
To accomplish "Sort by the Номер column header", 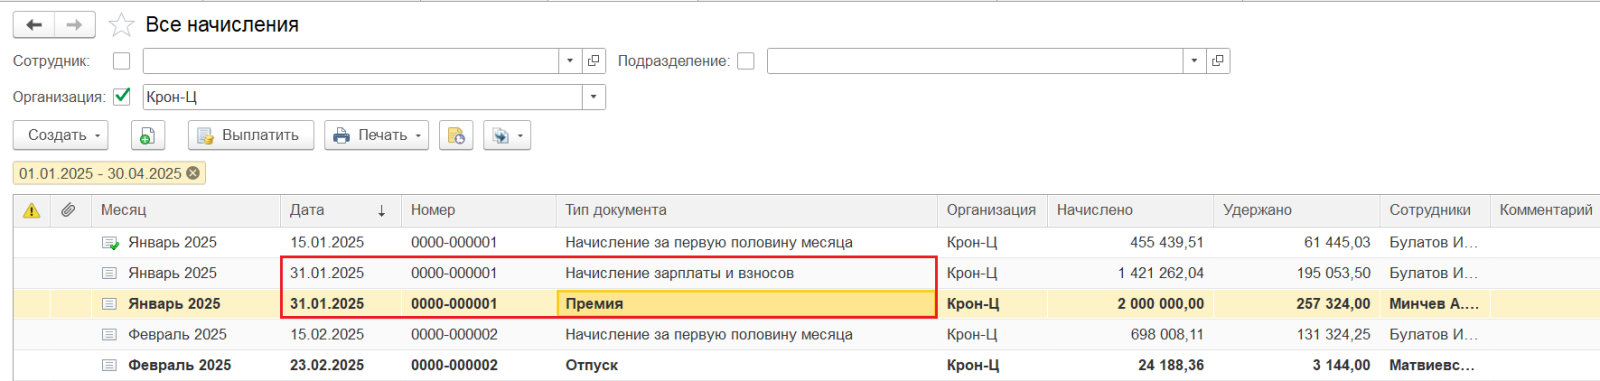I will [x=478, y=210].
